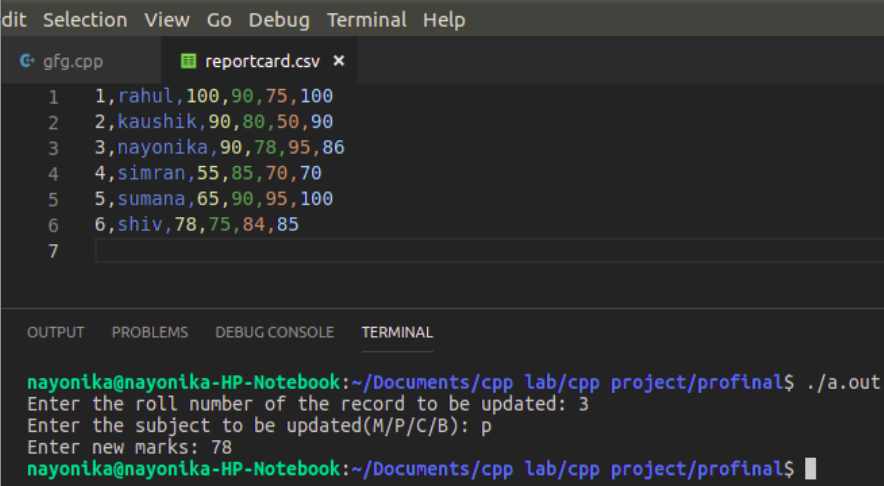Click the value 55 in simran's row
884x486 pixels.
point(208,173)
